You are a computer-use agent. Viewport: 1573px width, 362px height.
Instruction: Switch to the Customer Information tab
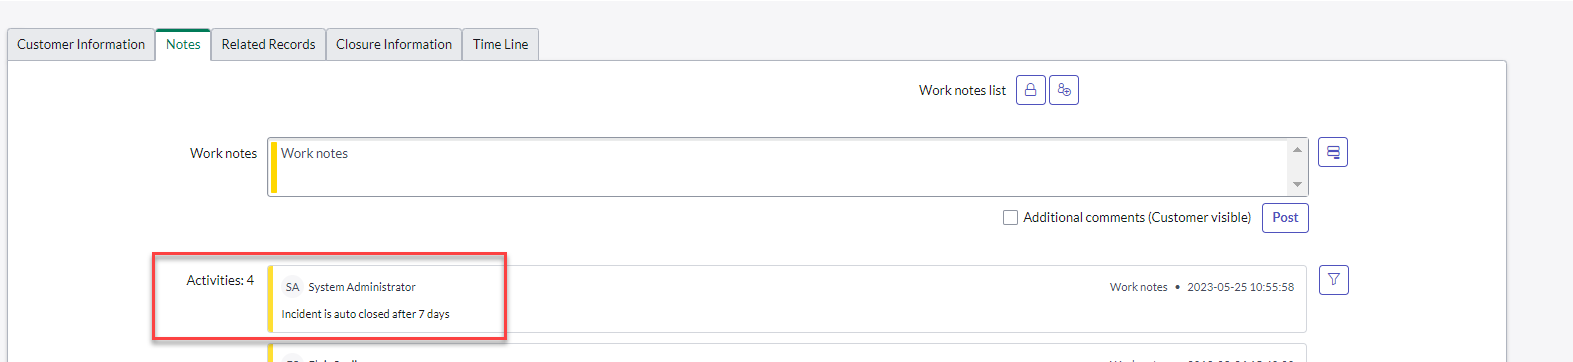click(x=81, y=44)
